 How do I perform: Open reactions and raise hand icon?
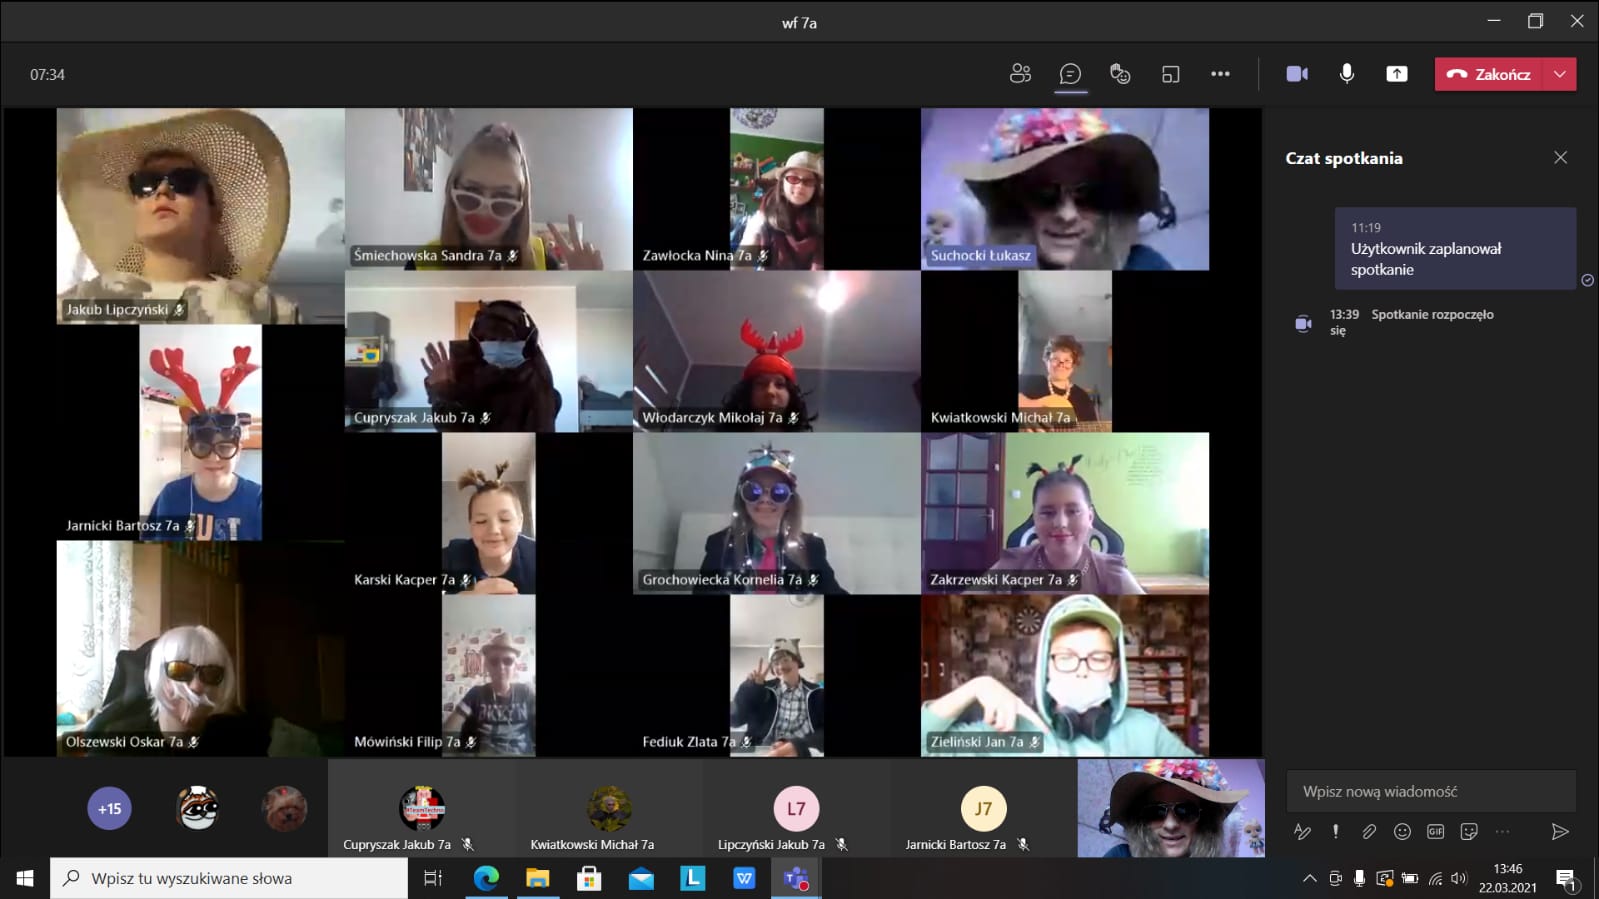point(1120,74)
